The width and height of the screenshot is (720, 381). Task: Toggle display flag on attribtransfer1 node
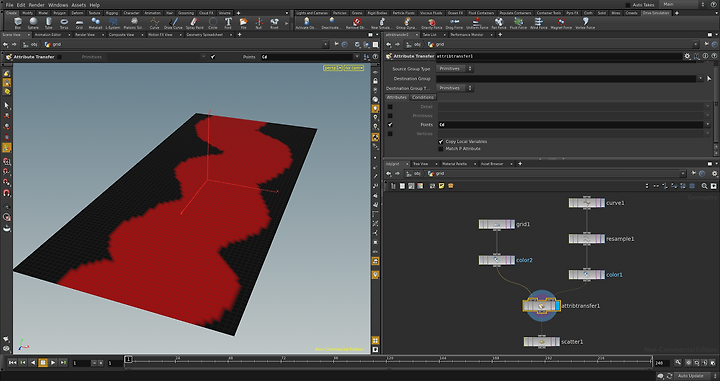(x=557, y=306)
